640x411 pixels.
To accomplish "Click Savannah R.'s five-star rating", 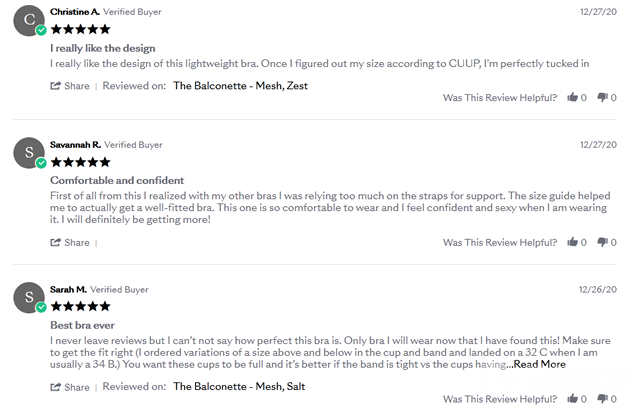I will [80, 162].
